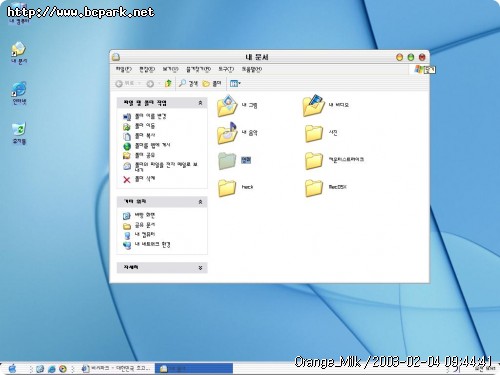Screen dimensions: 500x375
Task: Select the 내 음악 music folder icon
Action: click(227, 133)
